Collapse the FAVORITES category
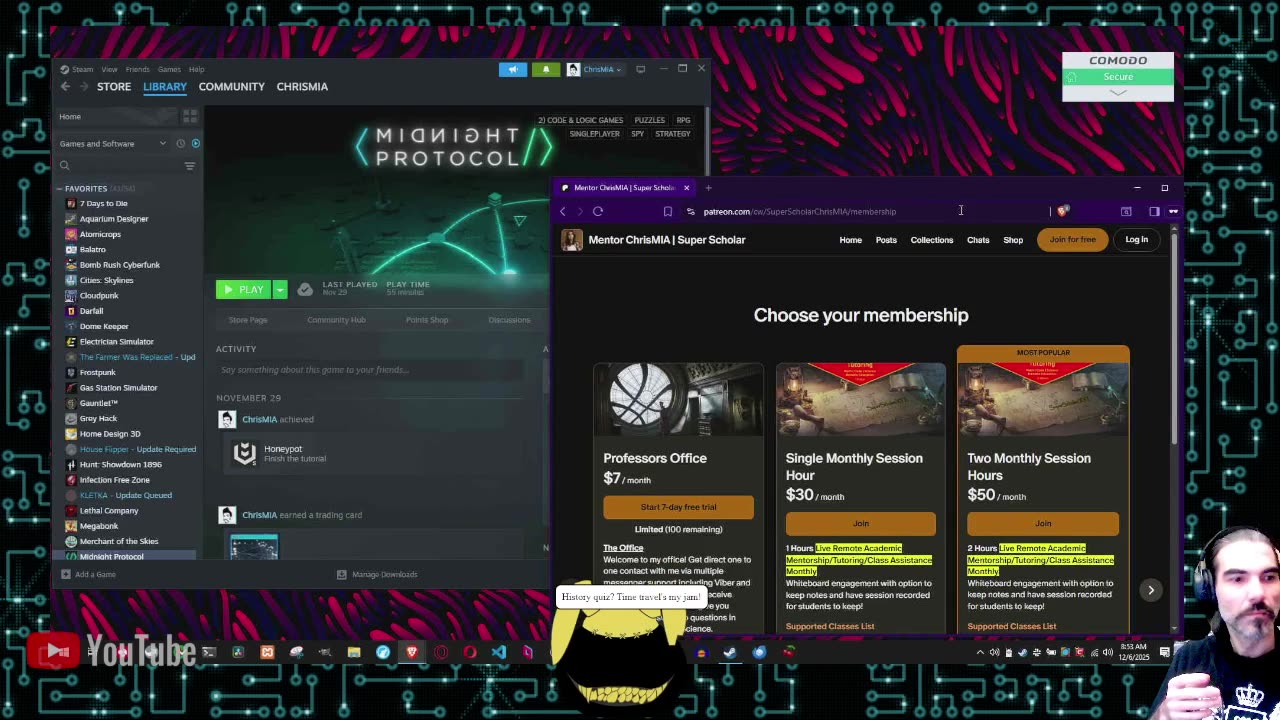The width and height of the screenshot is (1280, 720). (60, 188)
